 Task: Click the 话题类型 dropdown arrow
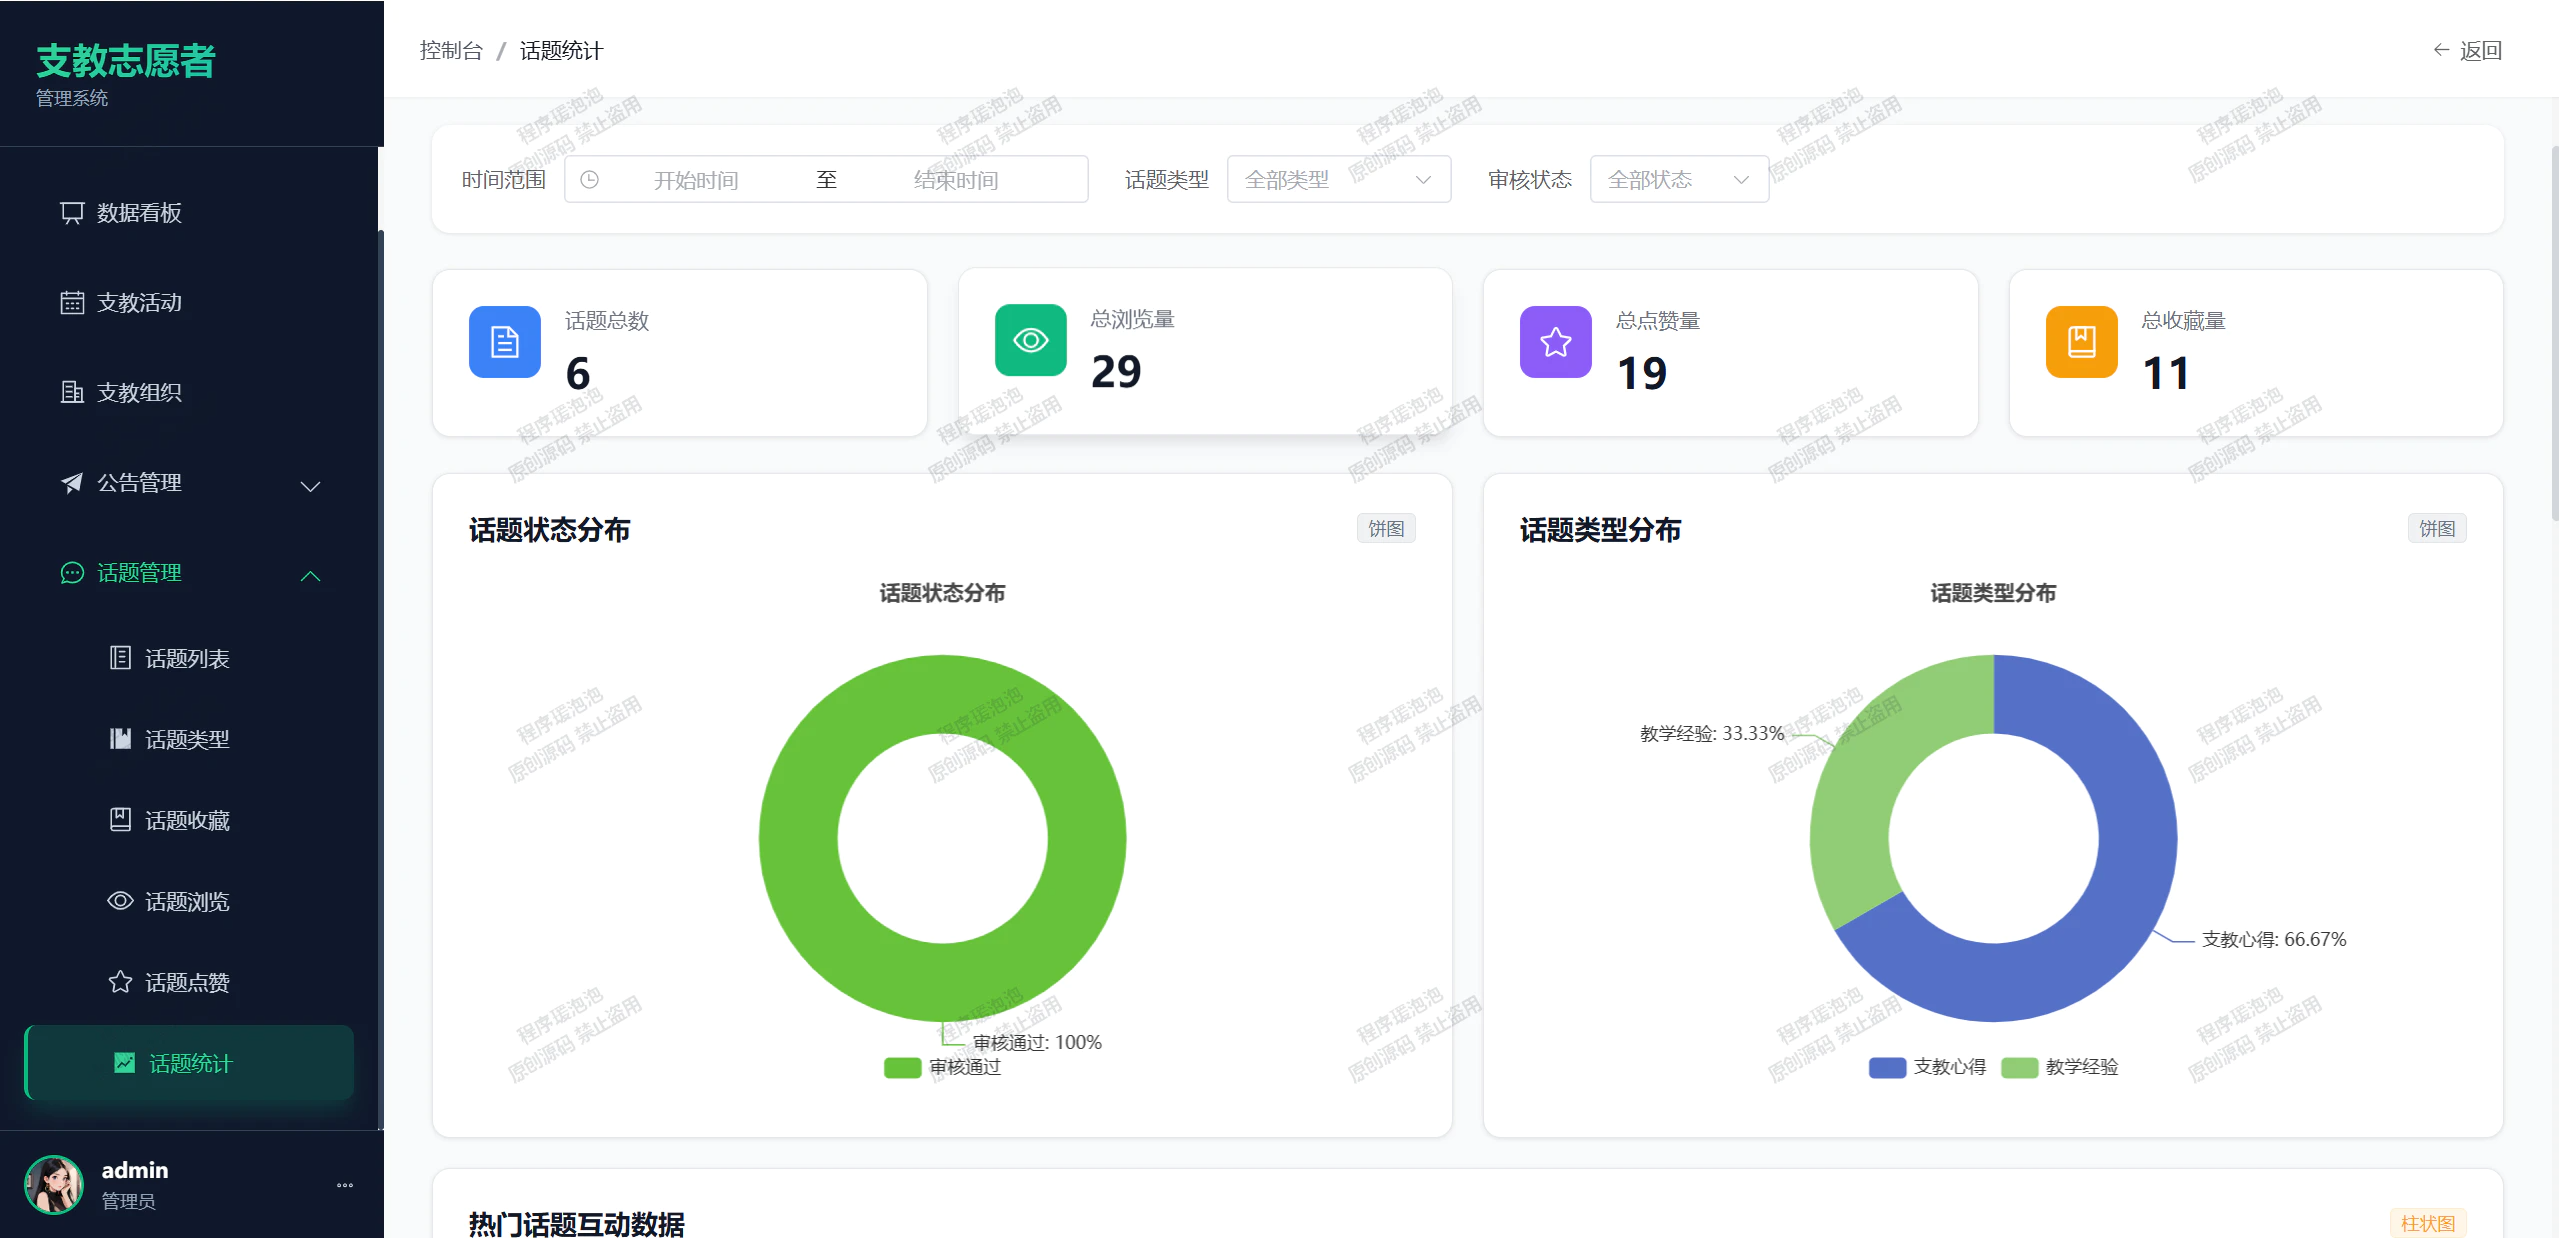pos(1423,180)
